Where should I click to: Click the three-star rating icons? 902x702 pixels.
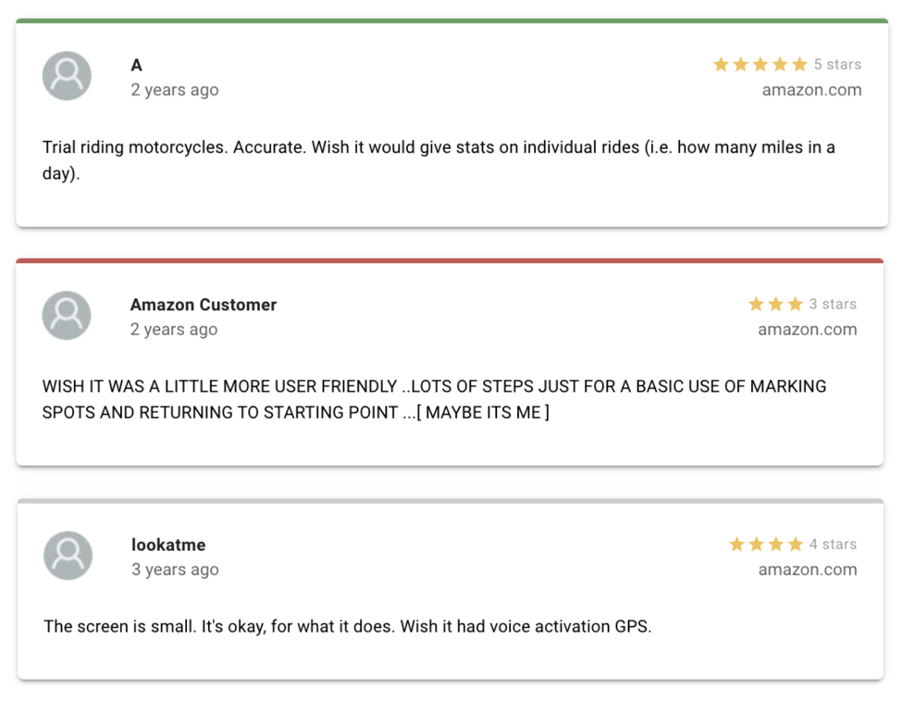pos(776,304)
